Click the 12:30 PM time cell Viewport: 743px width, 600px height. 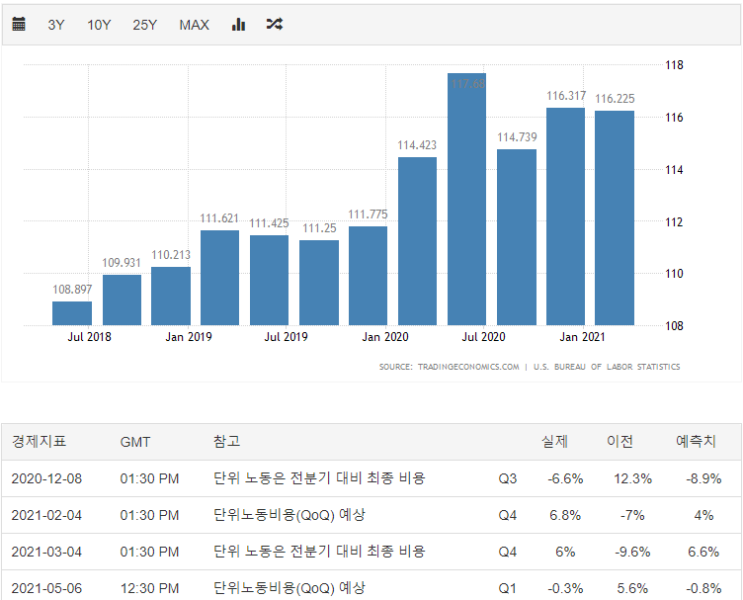click(x=150, y=589)
